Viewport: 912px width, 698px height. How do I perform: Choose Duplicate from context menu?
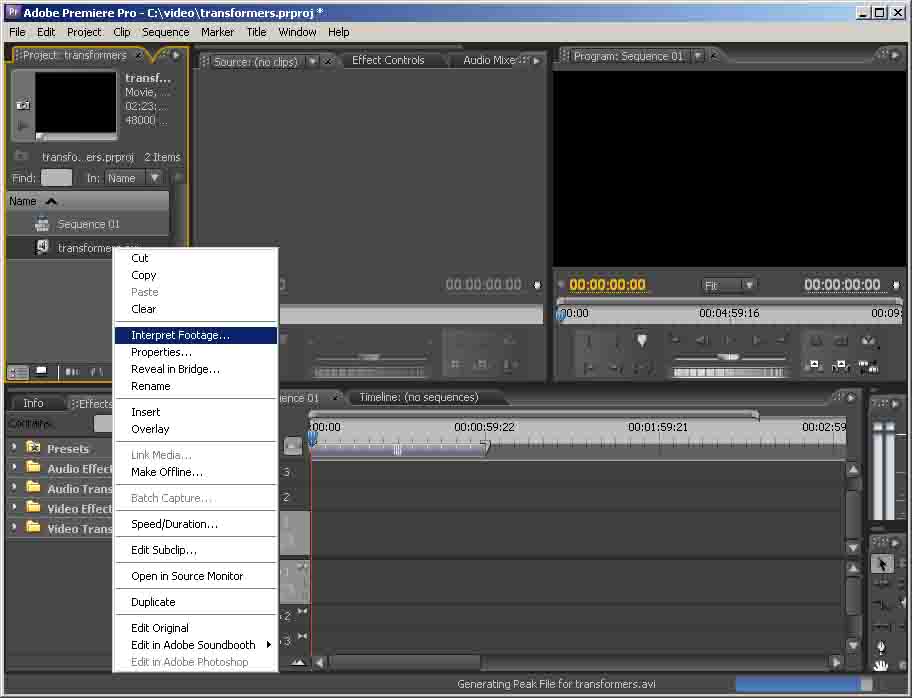196,601
